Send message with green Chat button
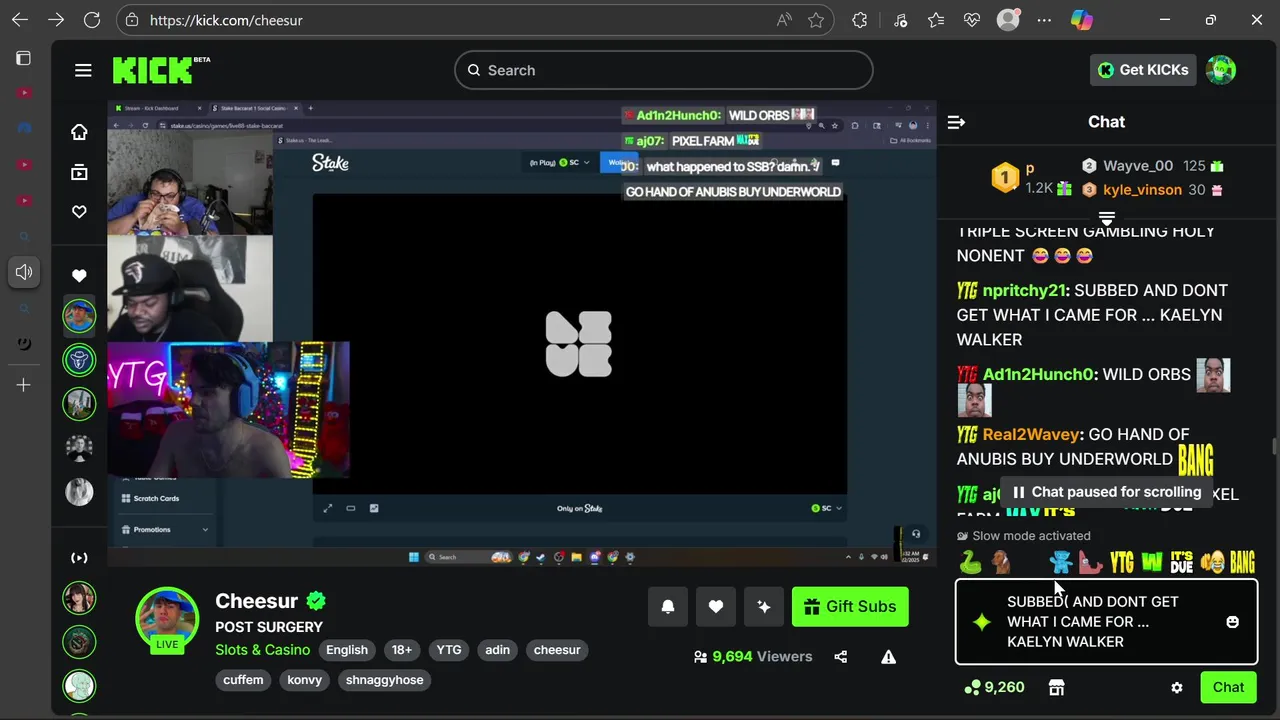The width and height of the screenshot is (1280, 720). tap(1228, 687)
